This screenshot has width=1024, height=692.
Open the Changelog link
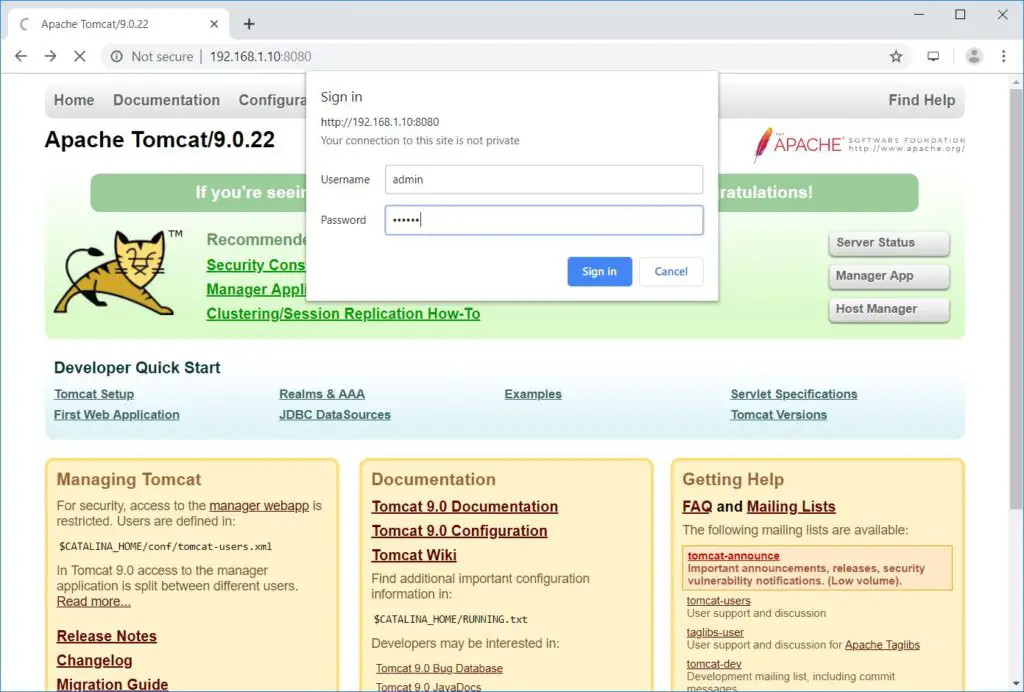[x=94, y=661]
